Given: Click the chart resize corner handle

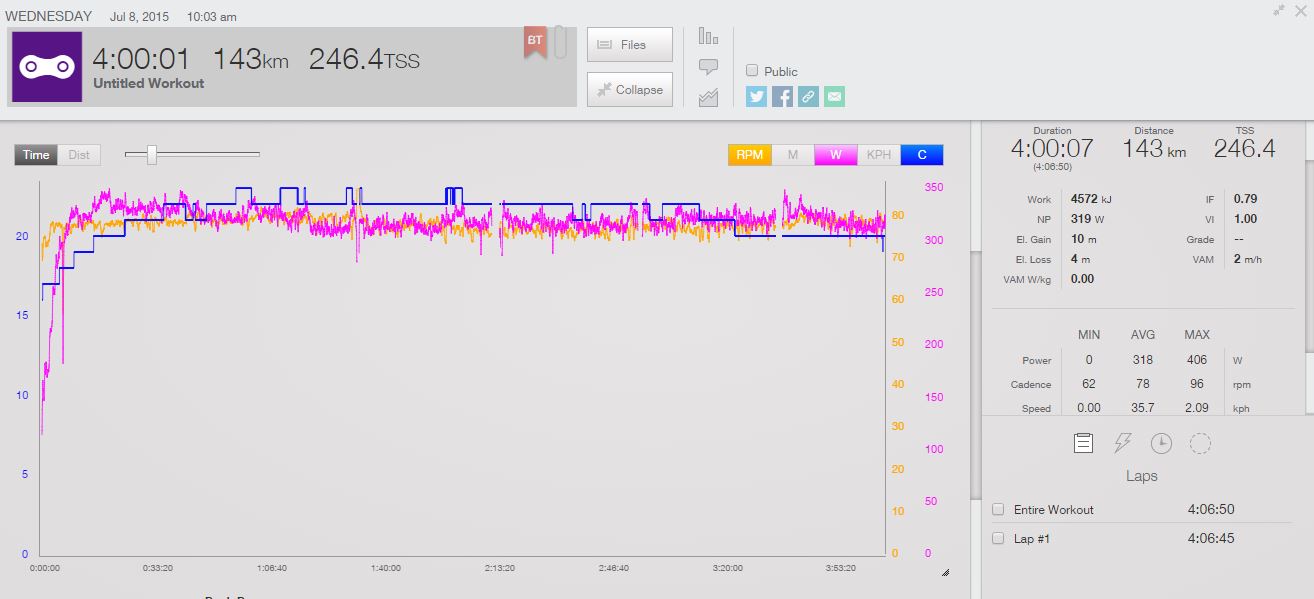Looking at the screenshot, I should pos(945,572).
